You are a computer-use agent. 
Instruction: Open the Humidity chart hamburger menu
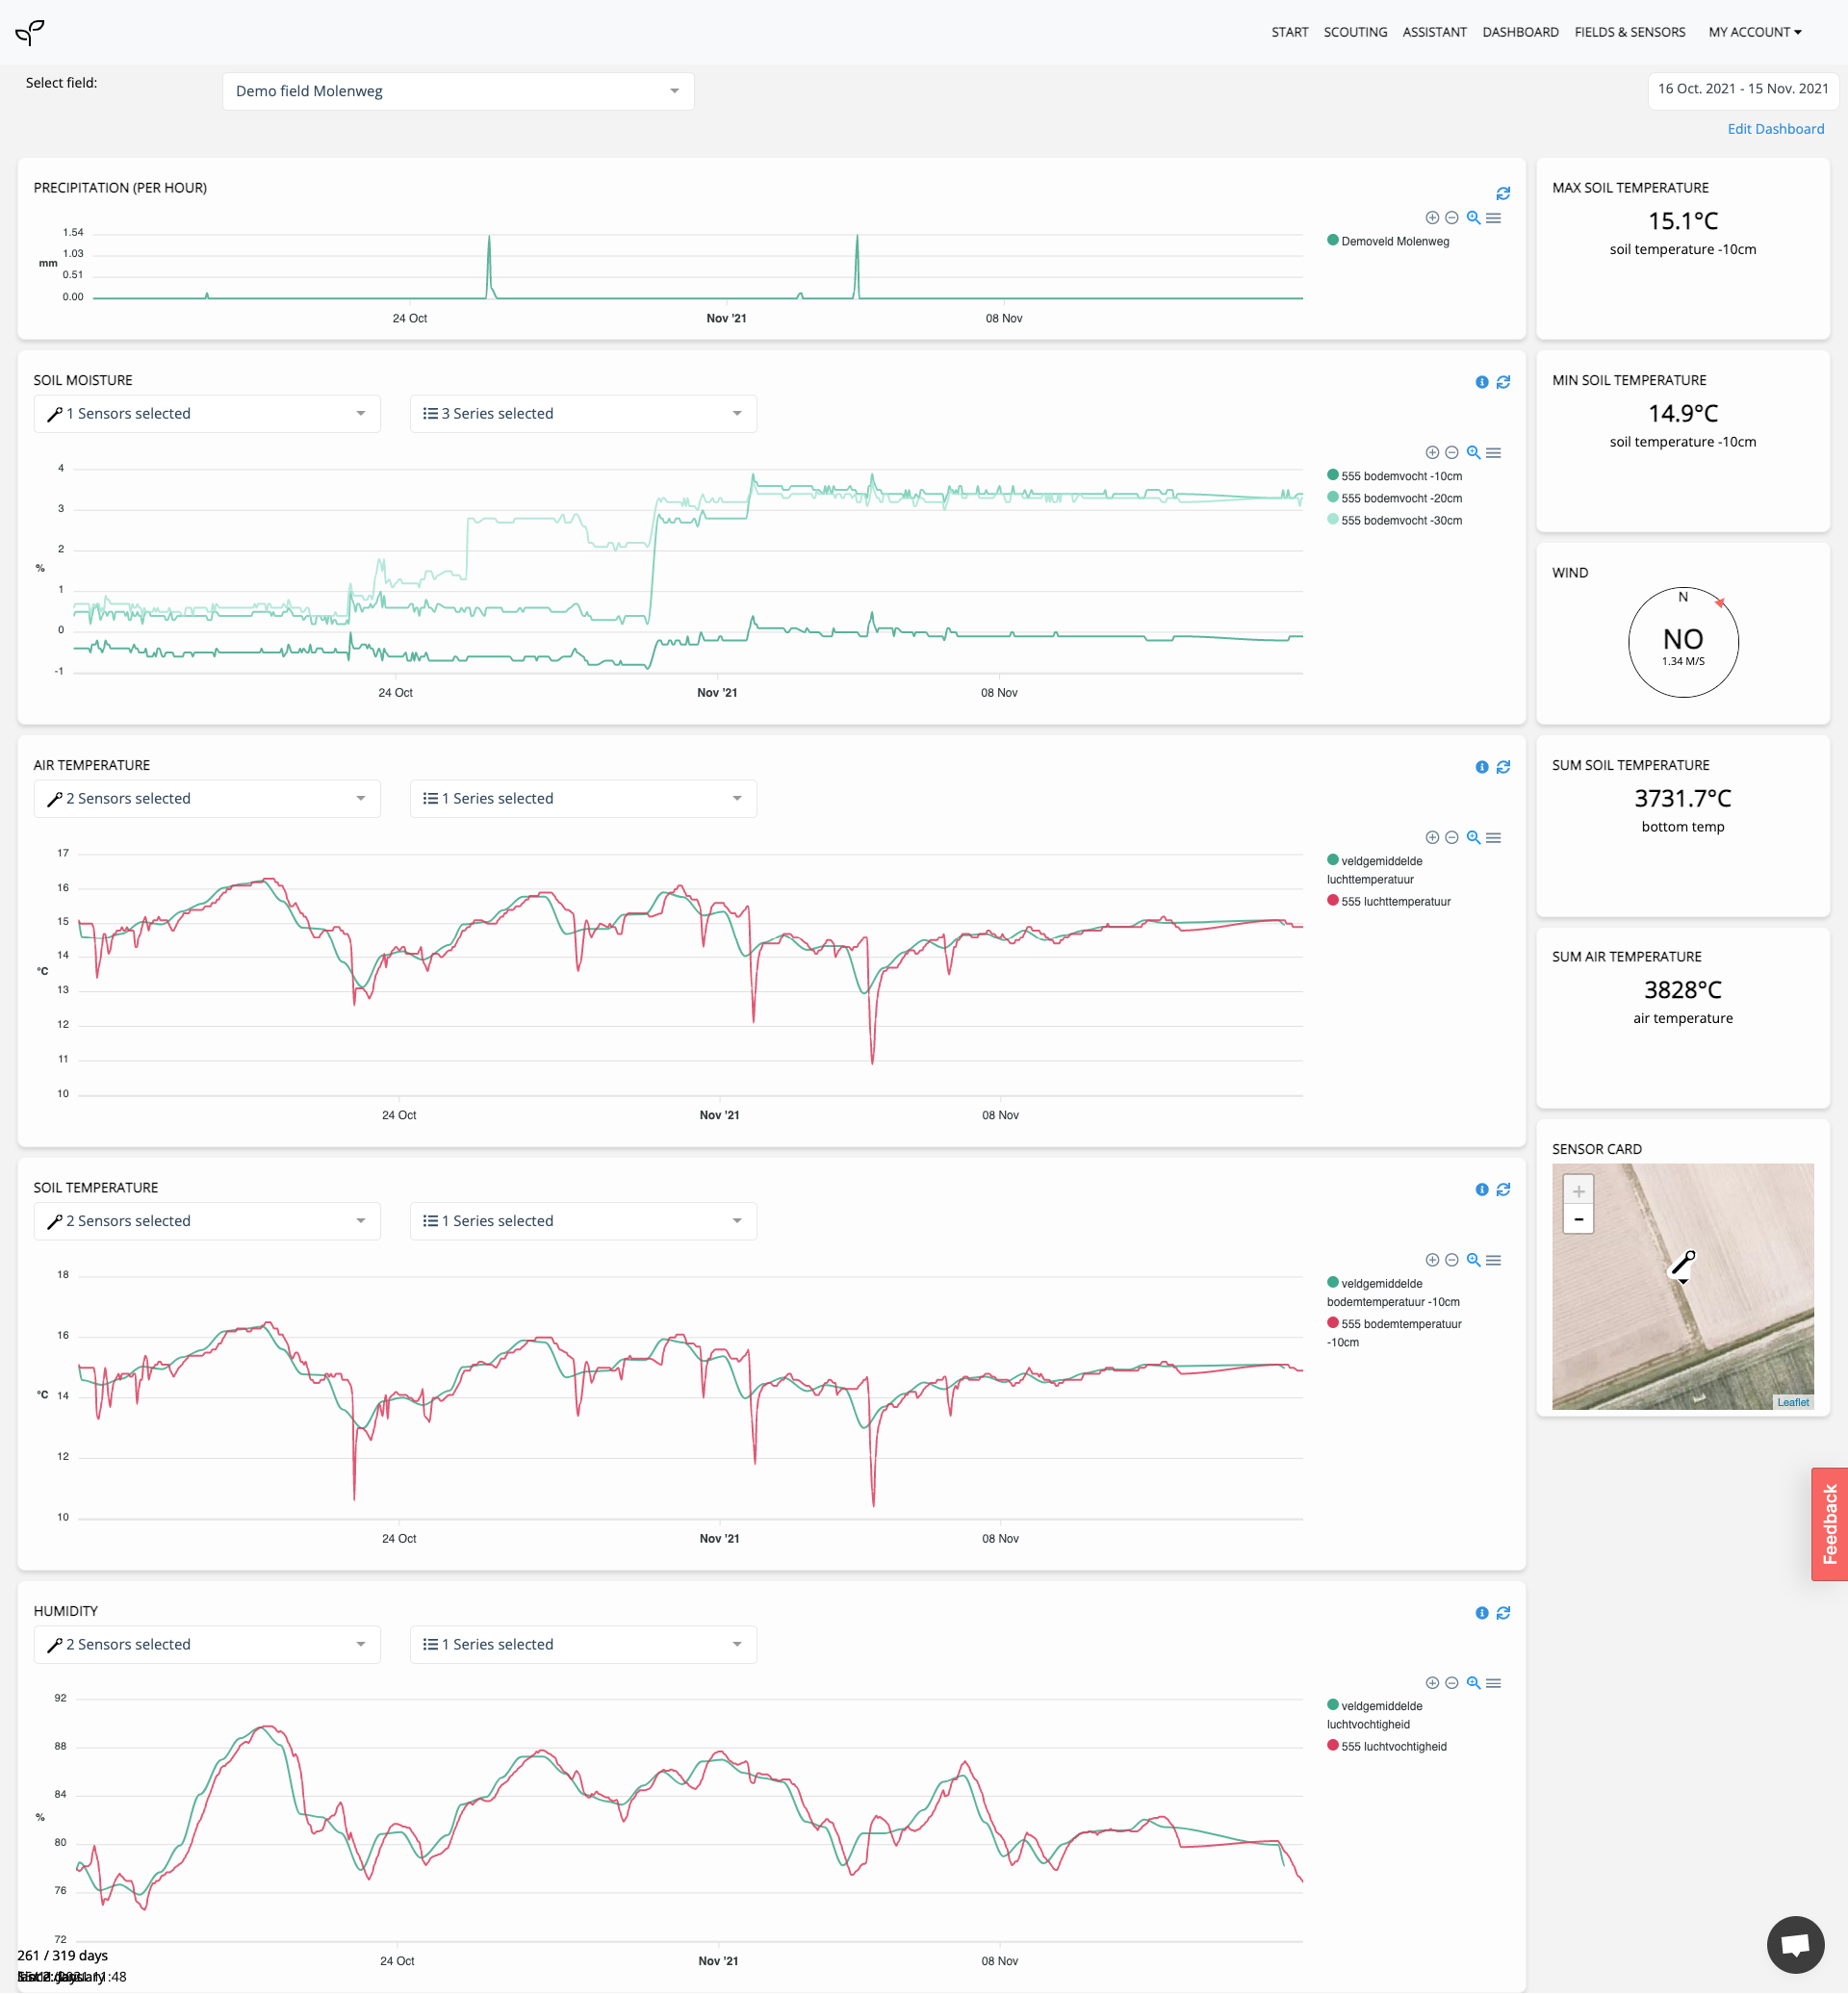[x=1493, y=1683]
